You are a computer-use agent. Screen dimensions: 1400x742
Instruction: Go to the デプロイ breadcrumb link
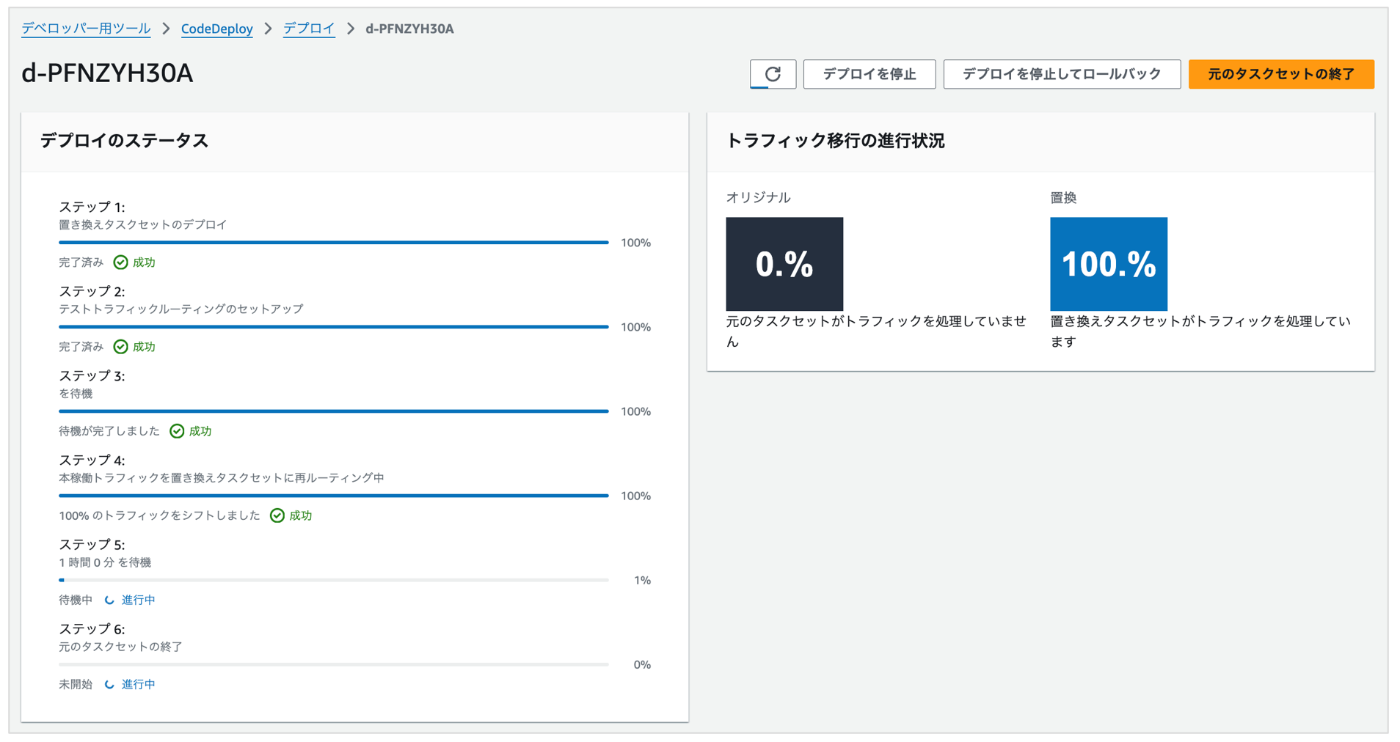coord(309,29)
